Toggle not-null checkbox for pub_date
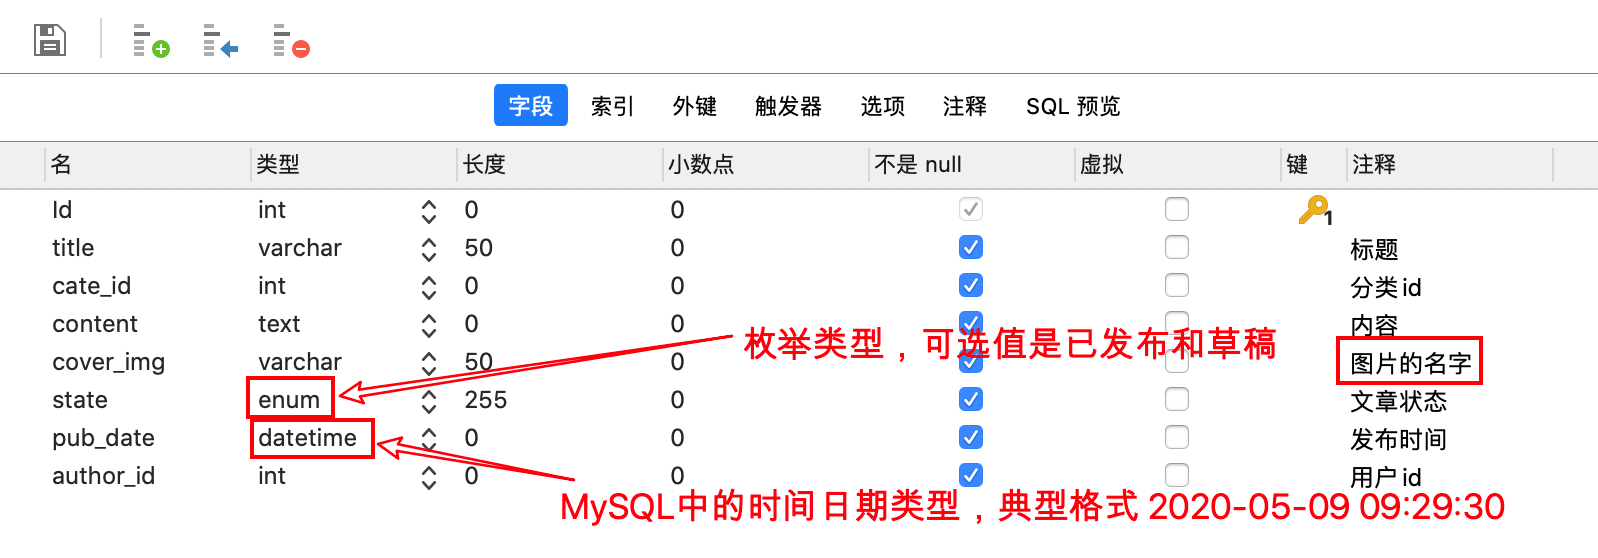 click(x=971, y=437)
